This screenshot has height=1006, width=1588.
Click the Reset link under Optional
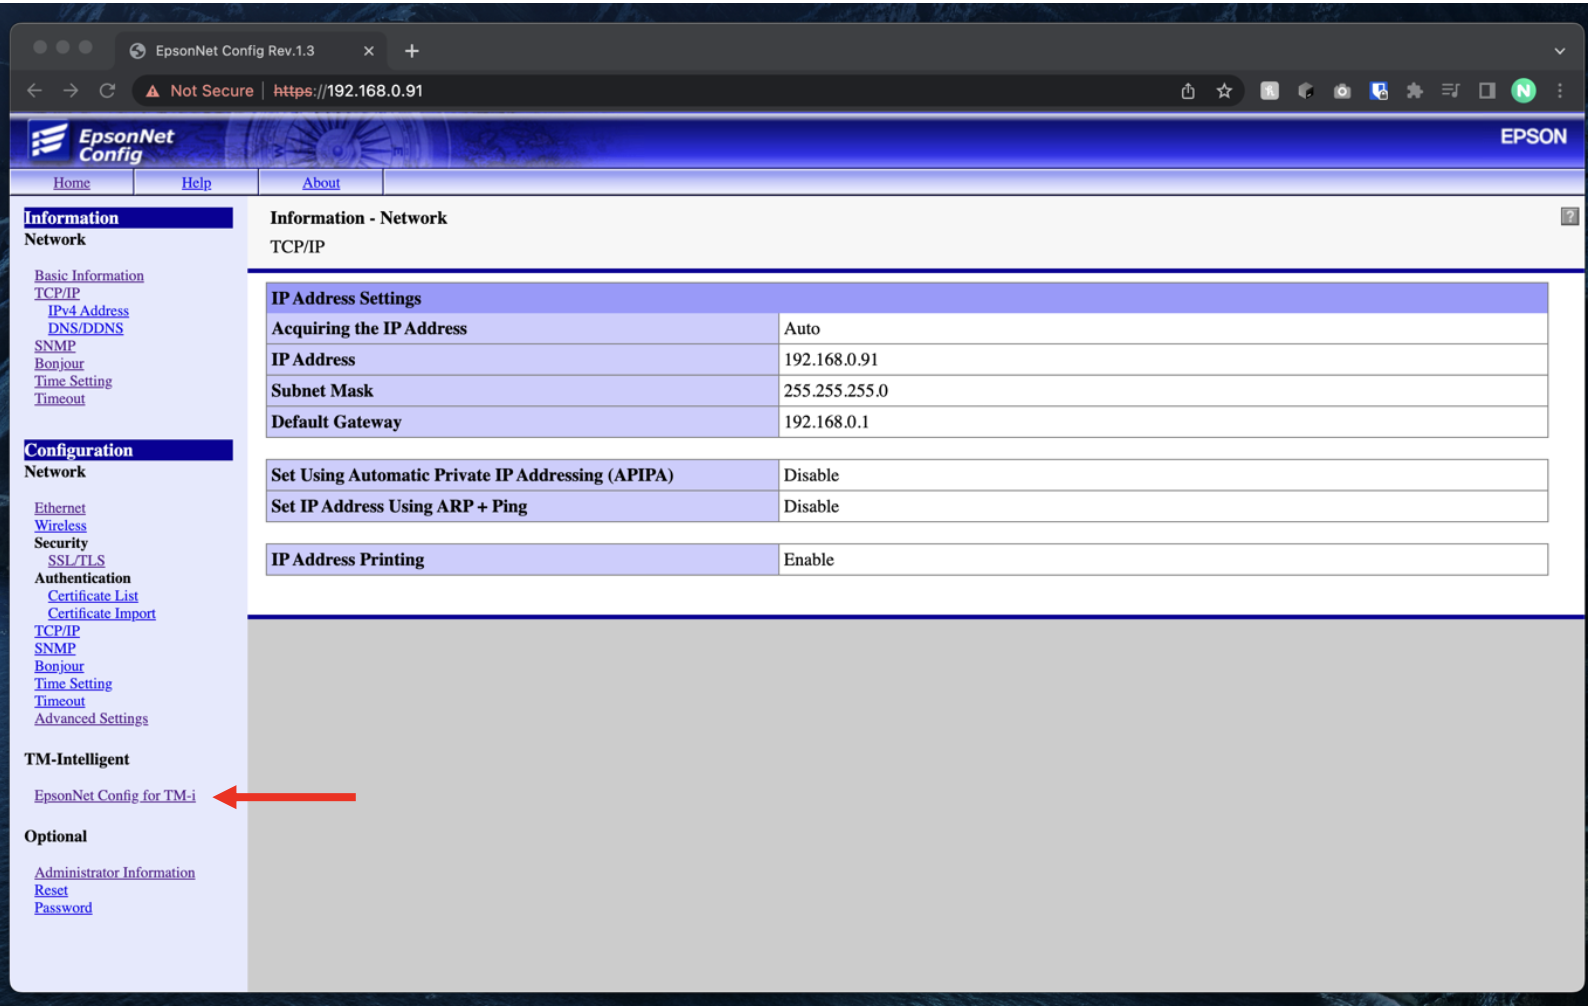click(x=51, y=890)
